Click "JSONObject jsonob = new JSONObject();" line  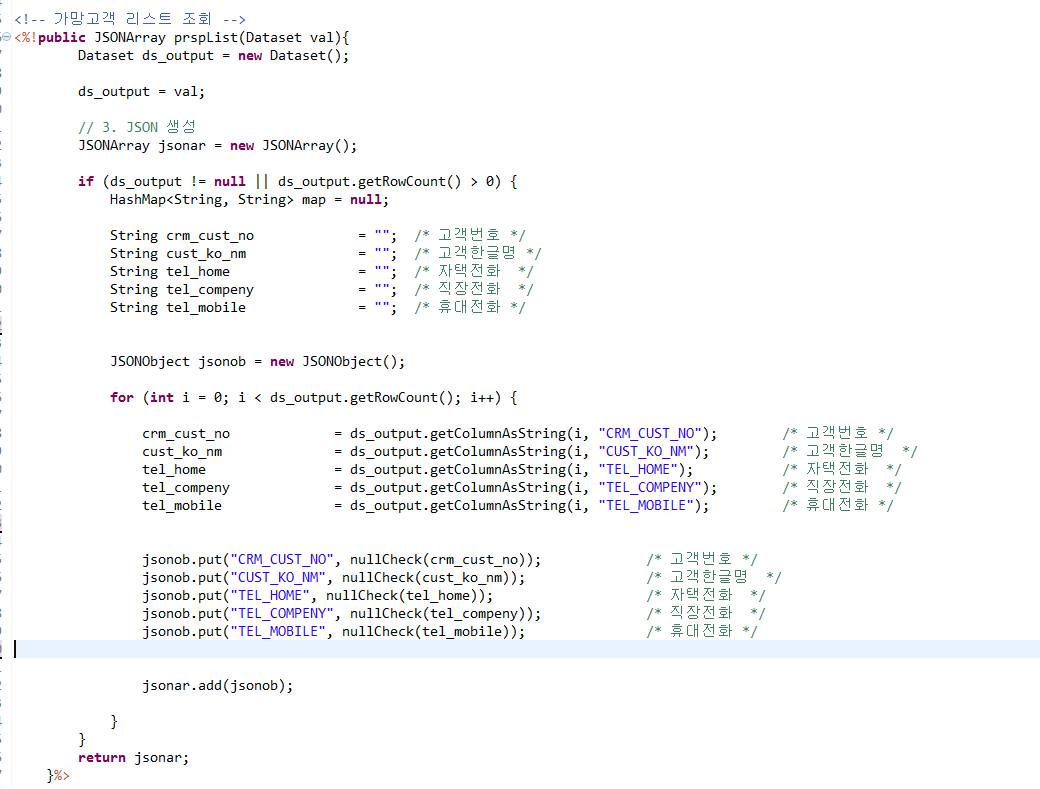tap(257, 361)
